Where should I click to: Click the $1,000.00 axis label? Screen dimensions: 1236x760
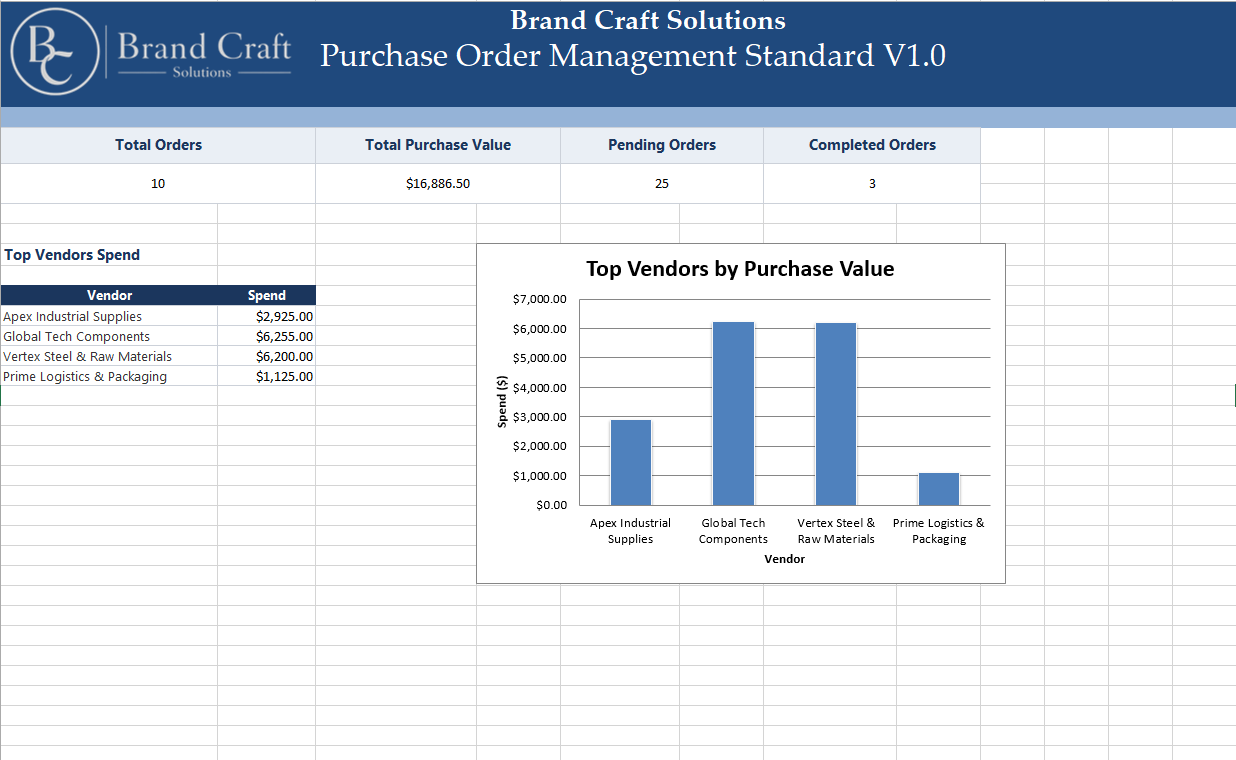[540, 476]
